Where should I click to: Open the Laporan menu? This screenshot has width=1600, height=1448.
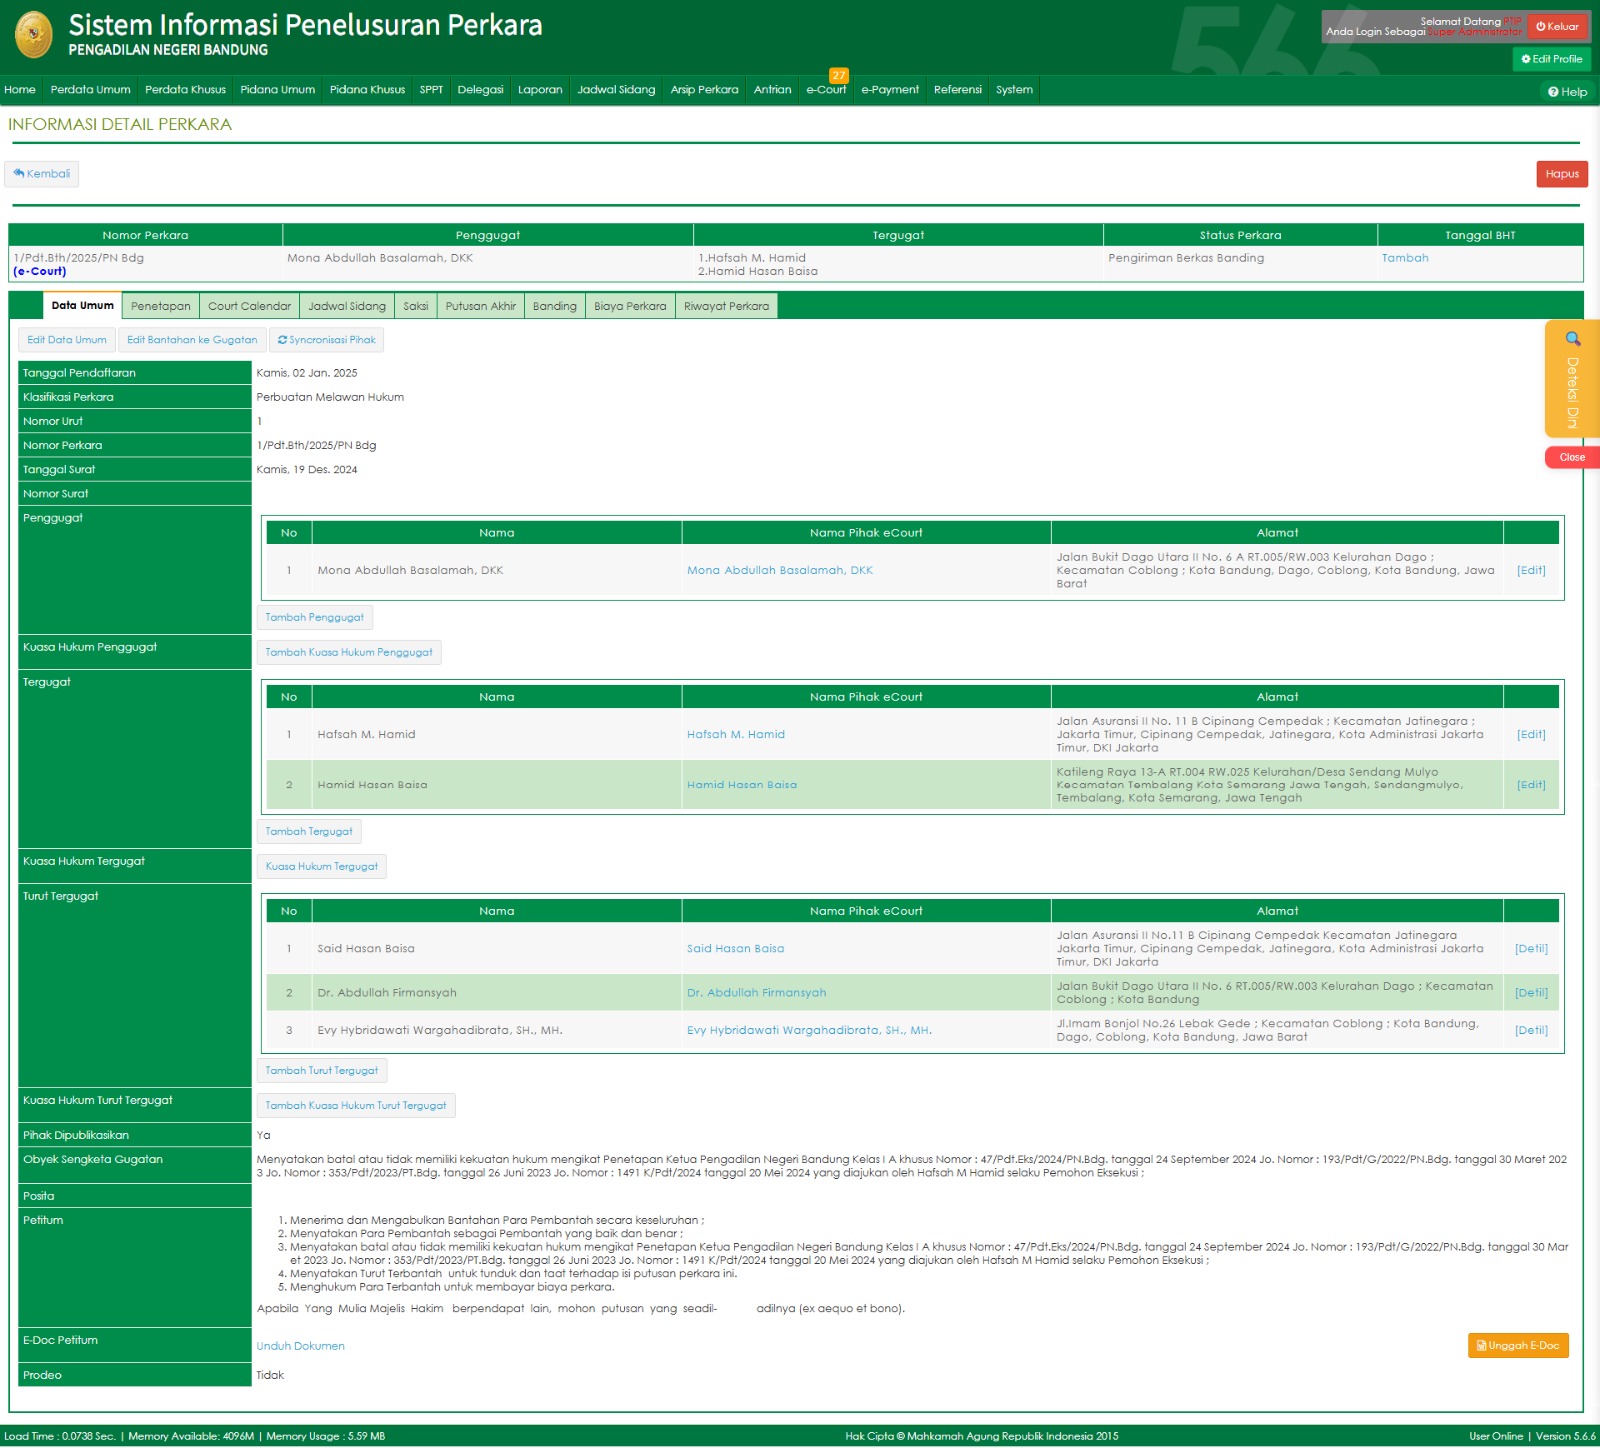point(540,90)
